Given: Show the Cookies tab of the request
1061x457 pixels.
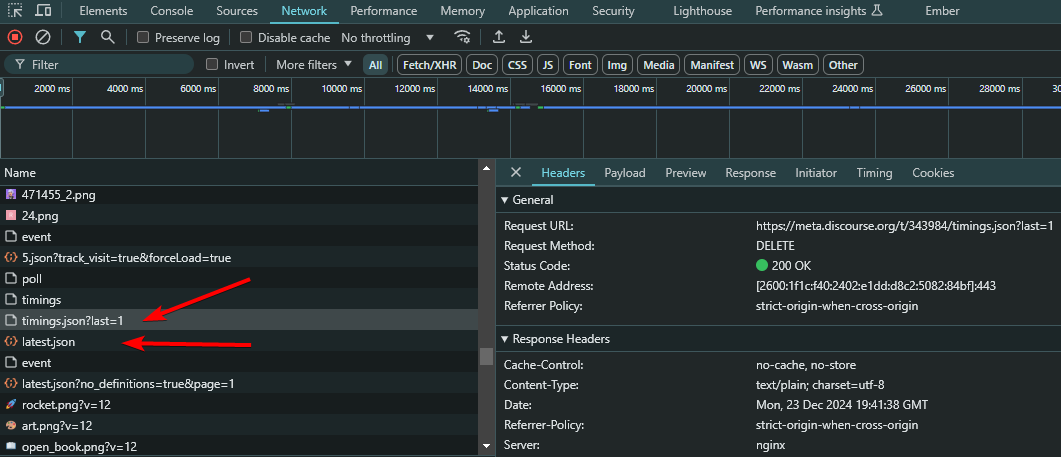Looking at the screenshot, I should pyautogui.click(x=933, y=173).
